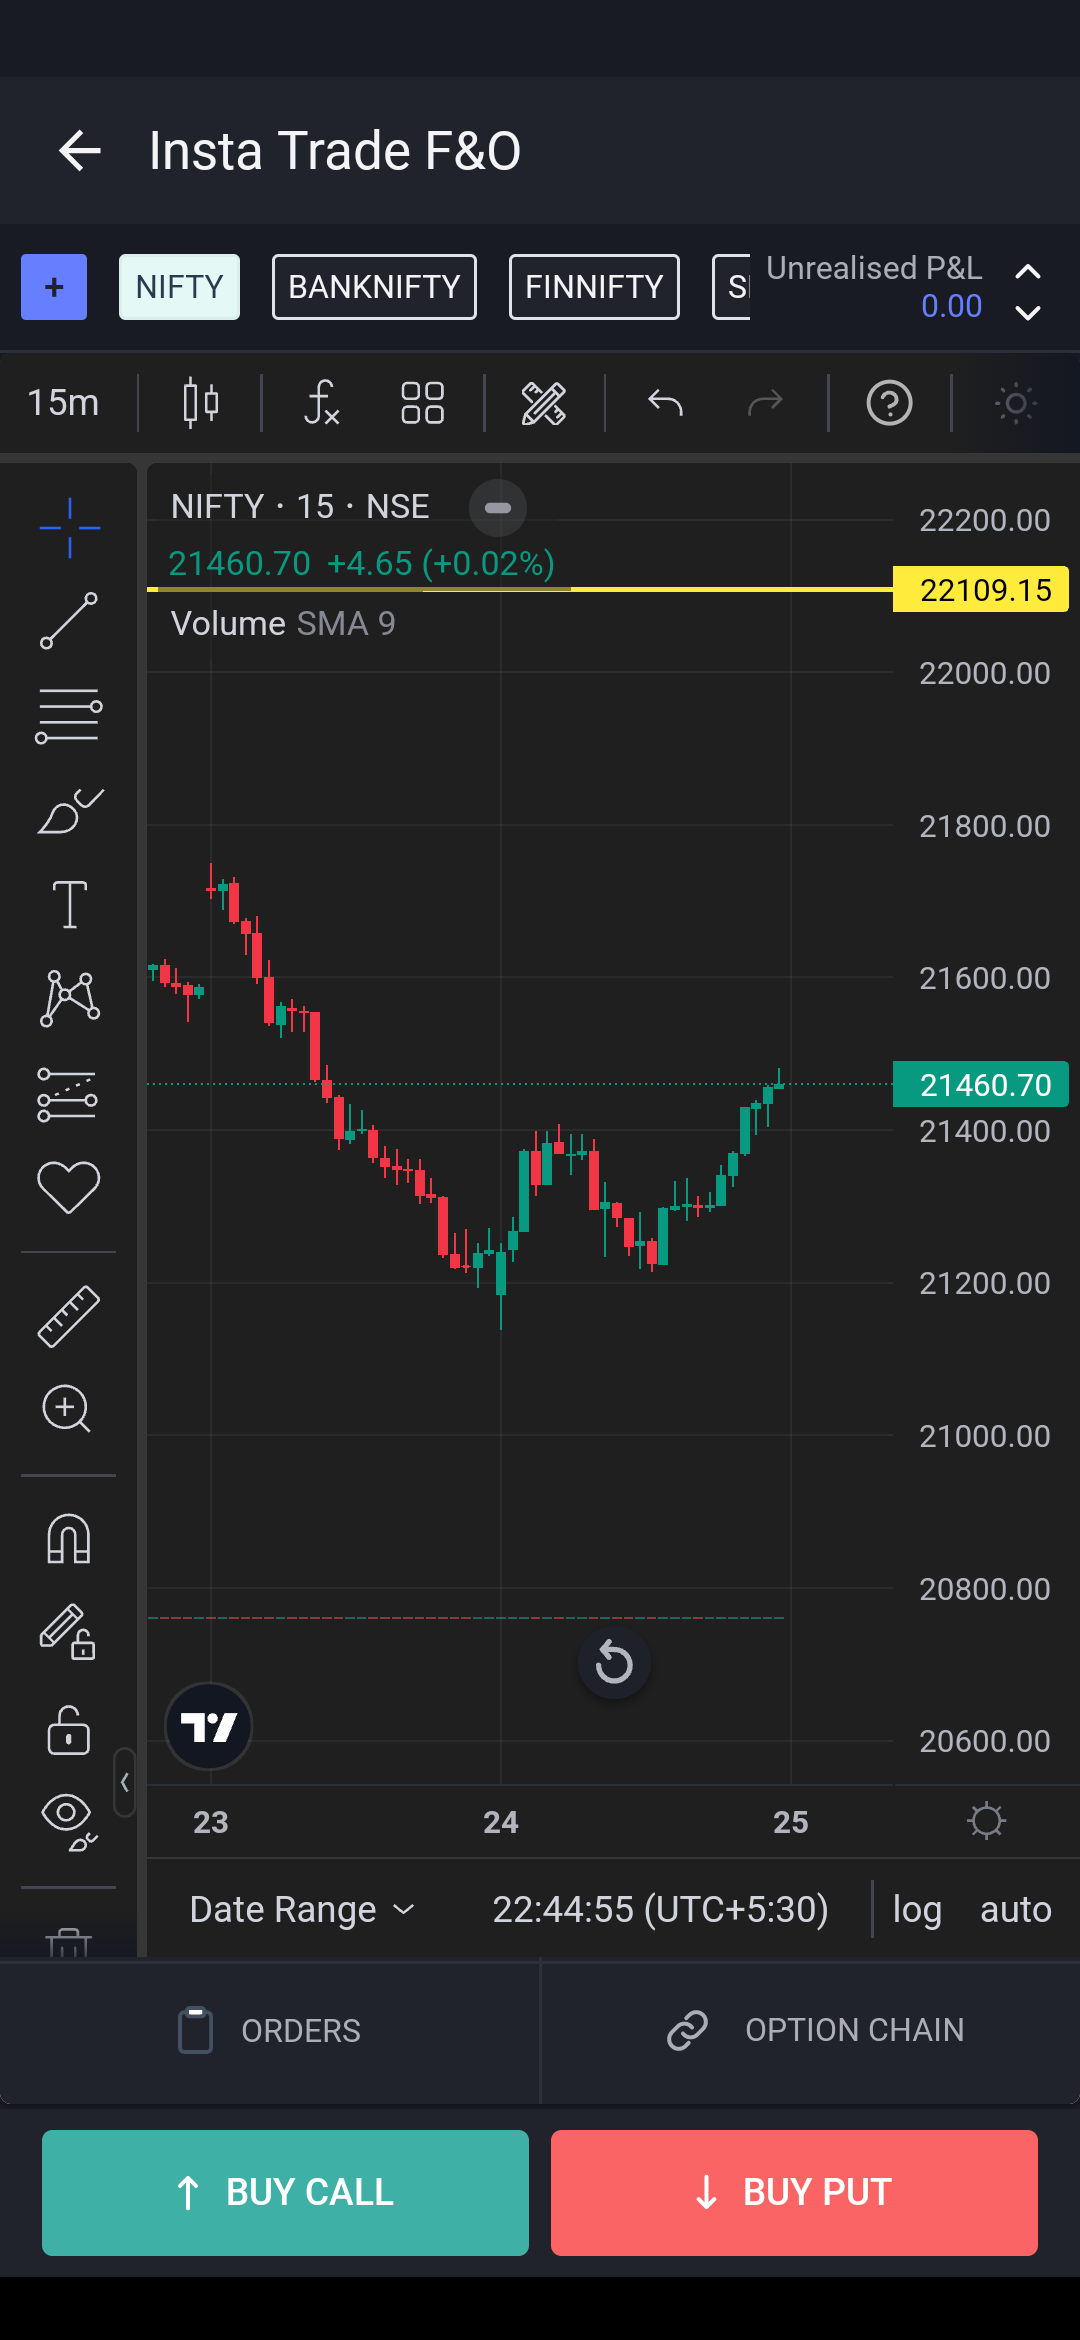1080x2340 pixels.
Task: Activate the zoom in tool
Action: pyautogui.click(x=67, y=1409)
